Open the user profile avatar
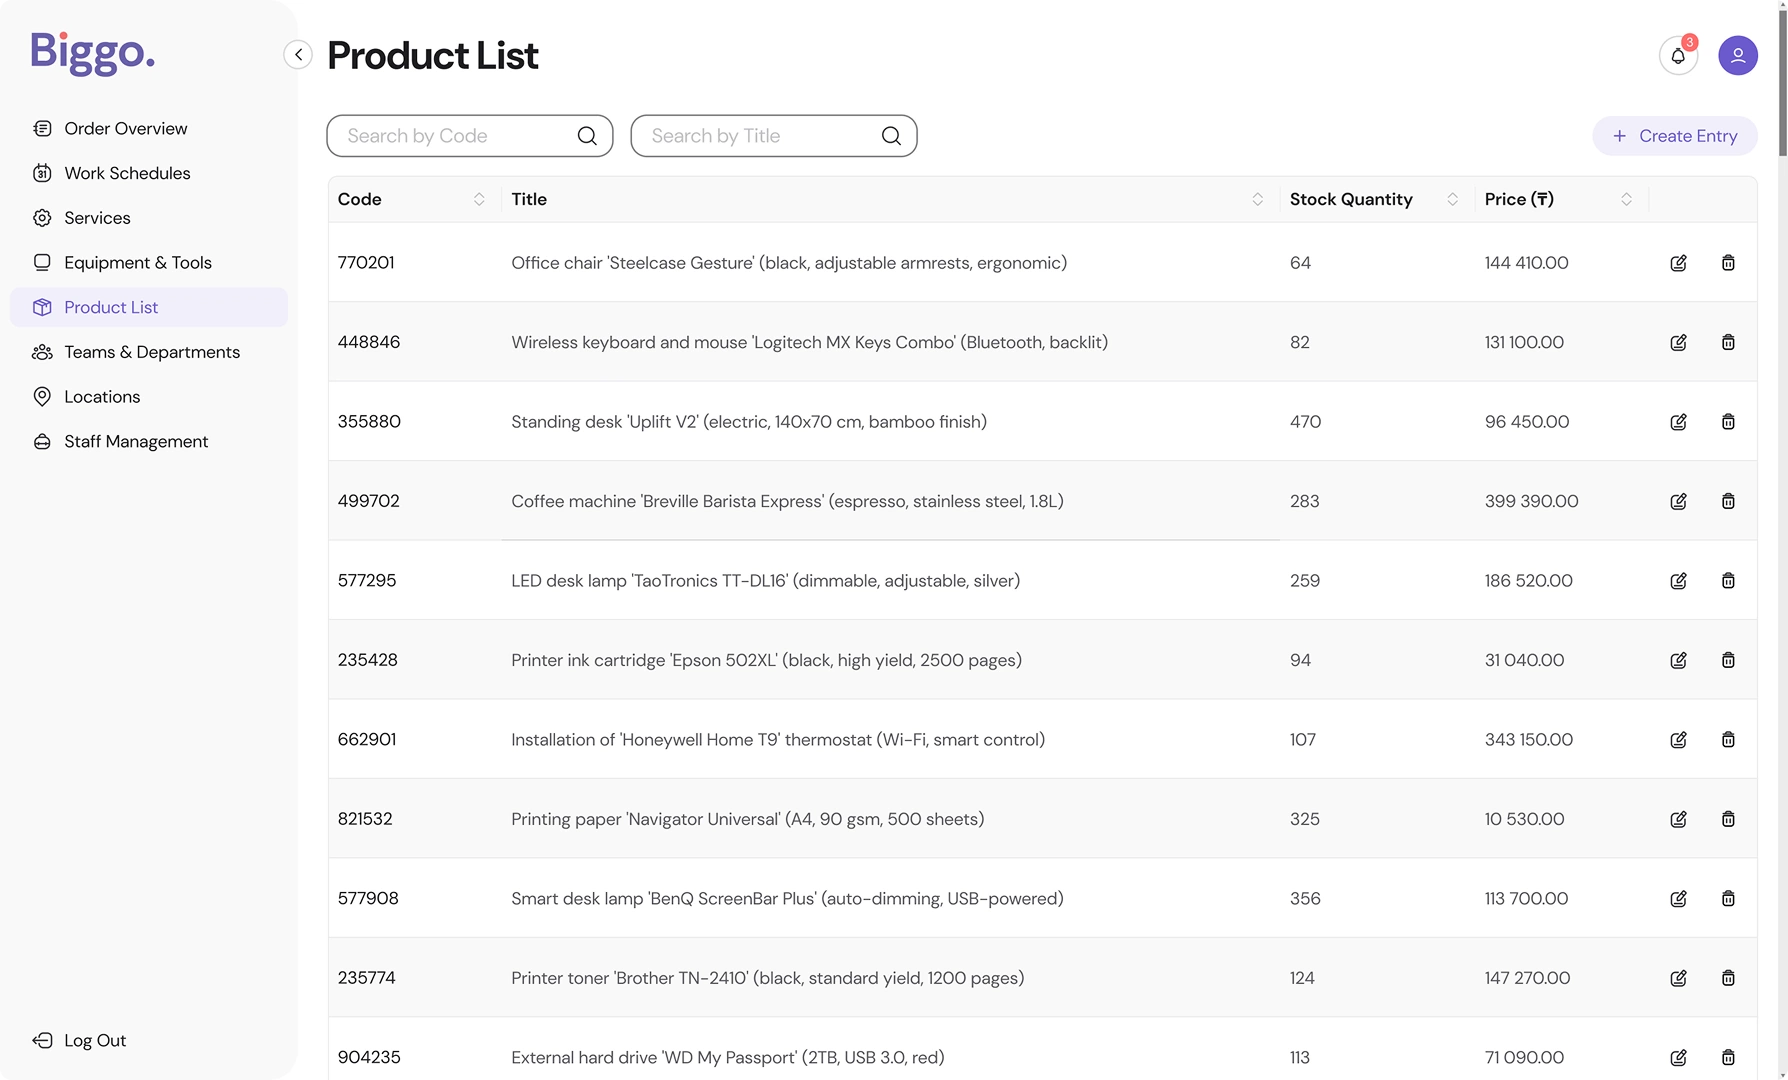1788x1080 pixels. [1737, 56]
